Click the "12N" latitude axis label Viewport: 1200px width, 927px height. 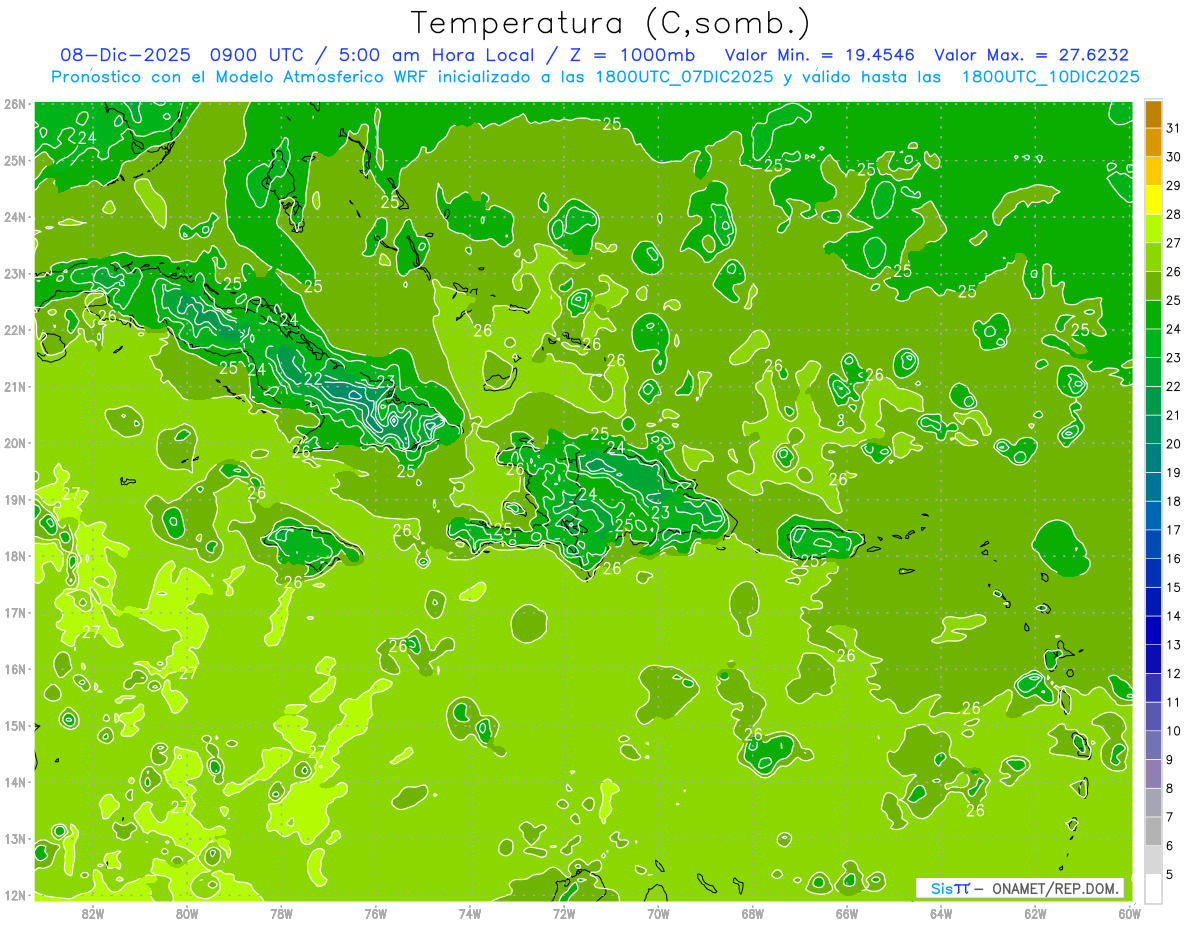click(15, 895)
